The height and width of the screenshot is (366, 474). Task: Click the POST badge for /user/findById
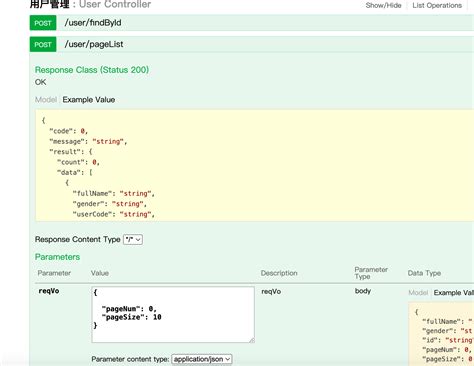coord(43,23)
